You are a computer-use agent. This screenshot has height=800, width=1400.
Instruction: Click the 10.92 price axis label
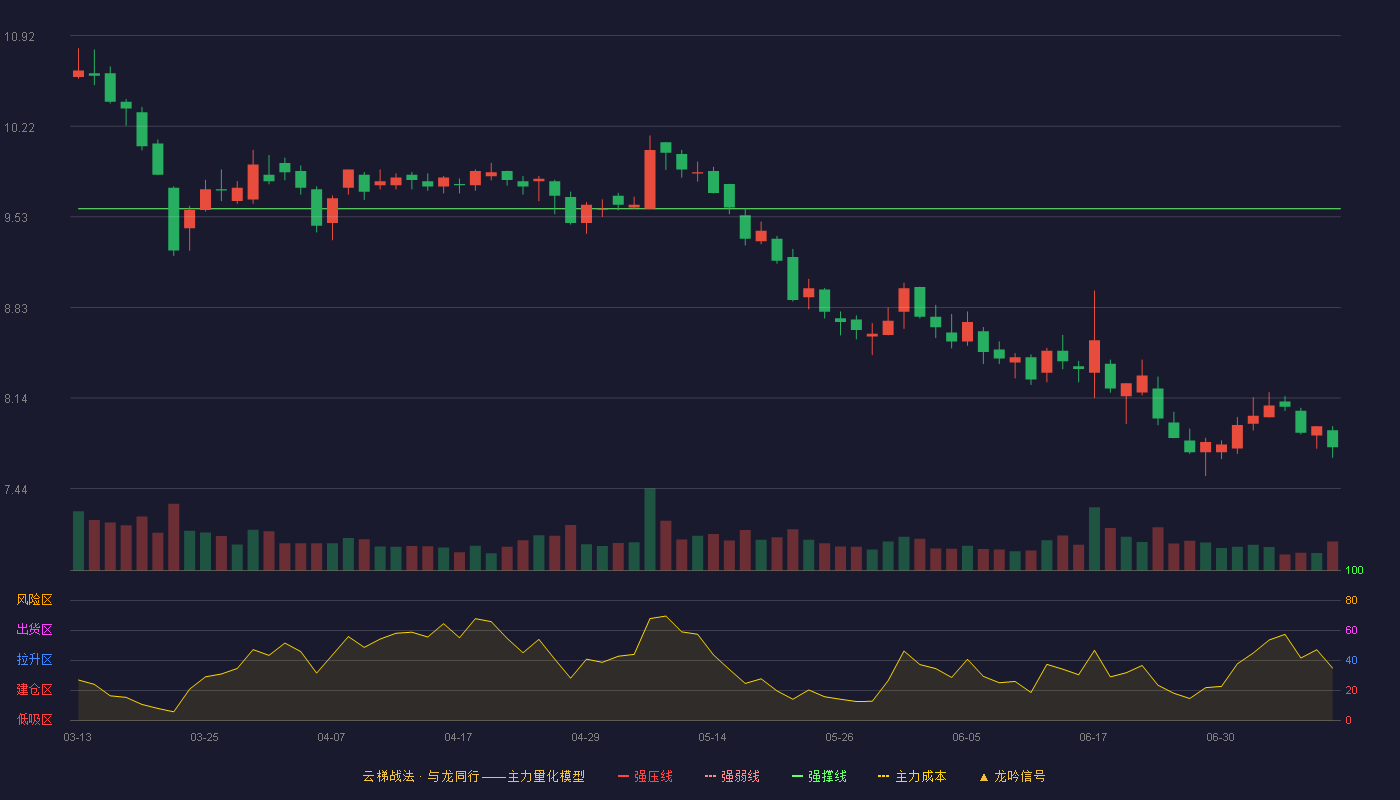pos(19,37)
